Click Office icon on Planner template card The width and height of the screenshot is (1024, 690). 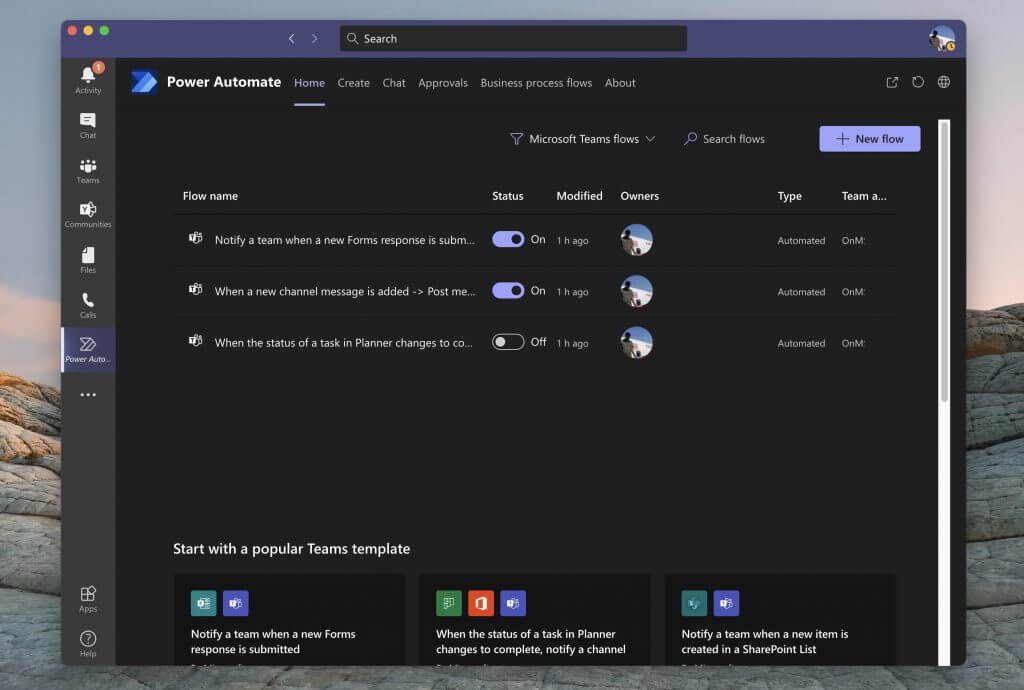click(x=481, y=603)
